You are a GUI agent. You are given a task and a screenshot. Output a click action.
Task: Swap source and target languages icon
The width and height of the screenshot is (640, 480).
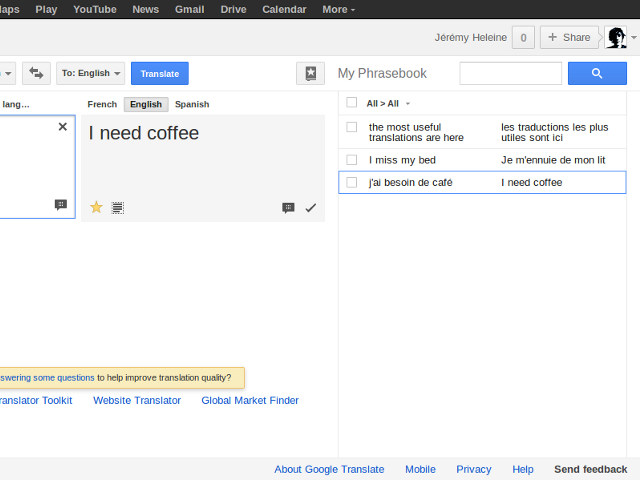tap(36, 73)
